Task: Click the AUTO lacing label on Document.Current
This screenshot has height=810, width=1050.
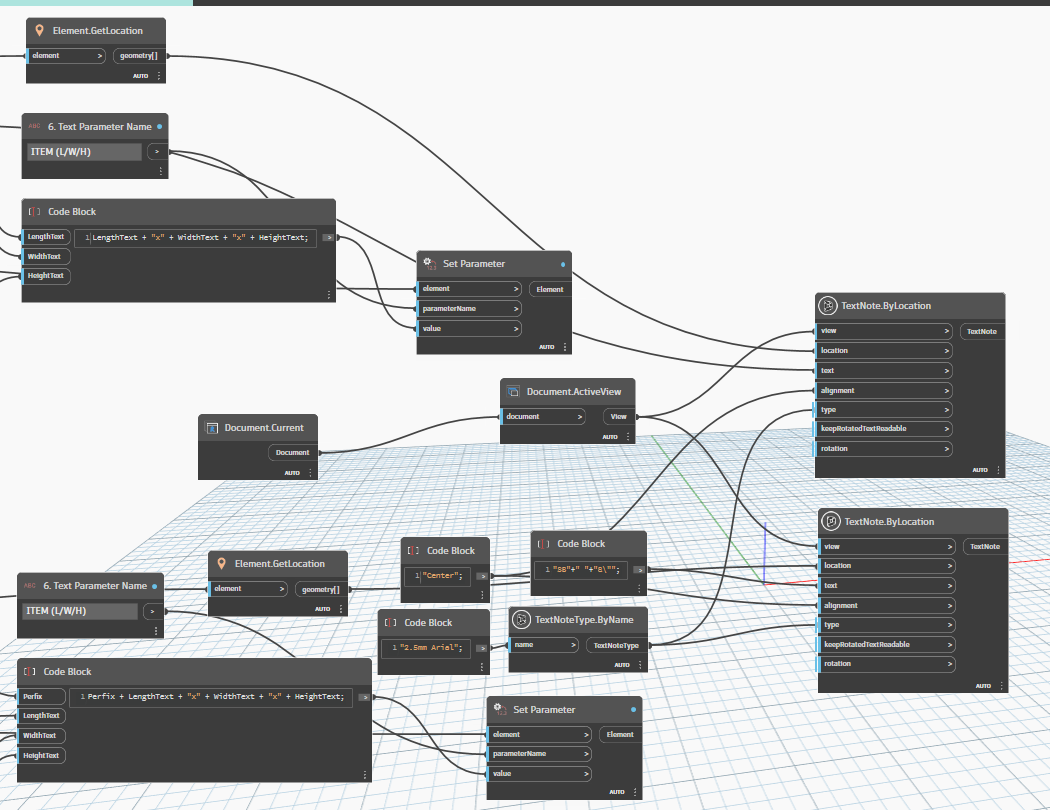Action: [x=292, y=473]
